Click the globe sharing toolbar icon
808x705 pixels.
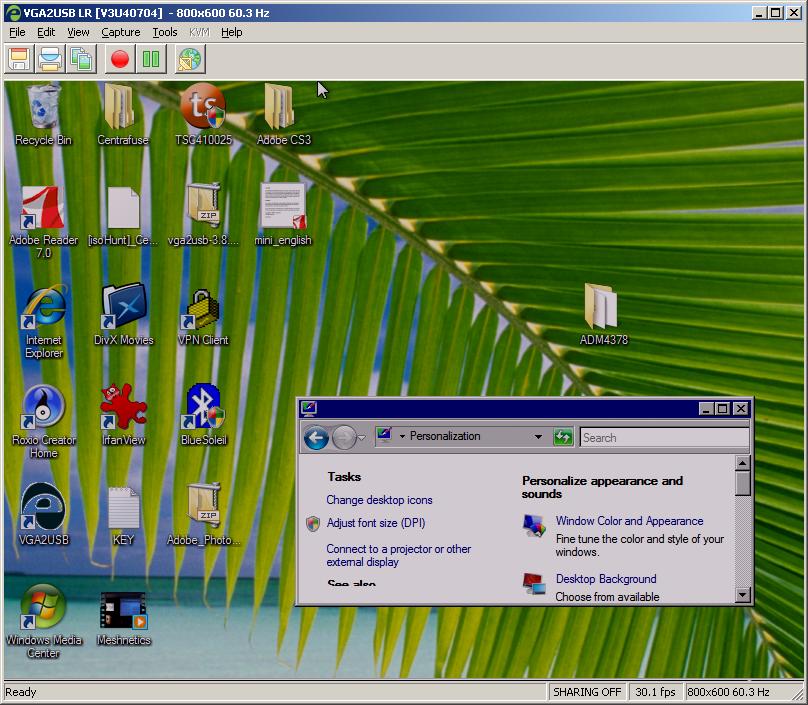pos(190,59)
